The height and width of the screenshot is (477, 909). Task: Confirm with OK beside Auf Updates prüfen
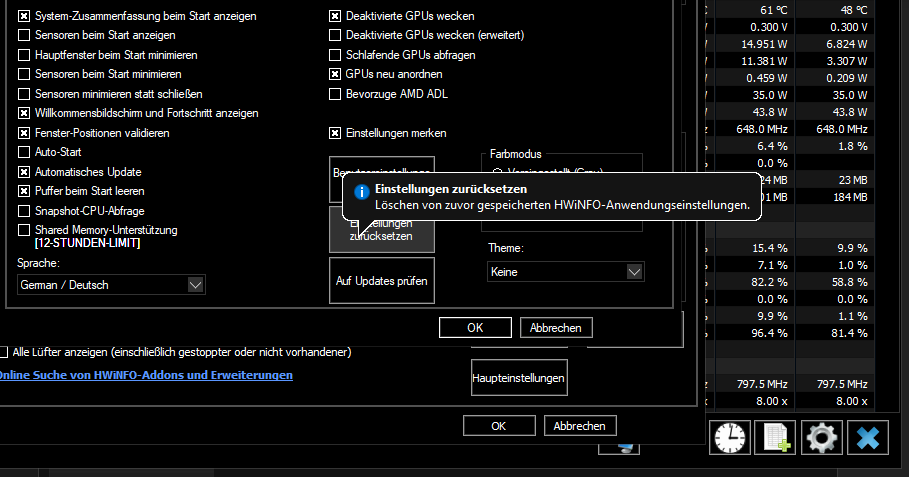[475, 327]
